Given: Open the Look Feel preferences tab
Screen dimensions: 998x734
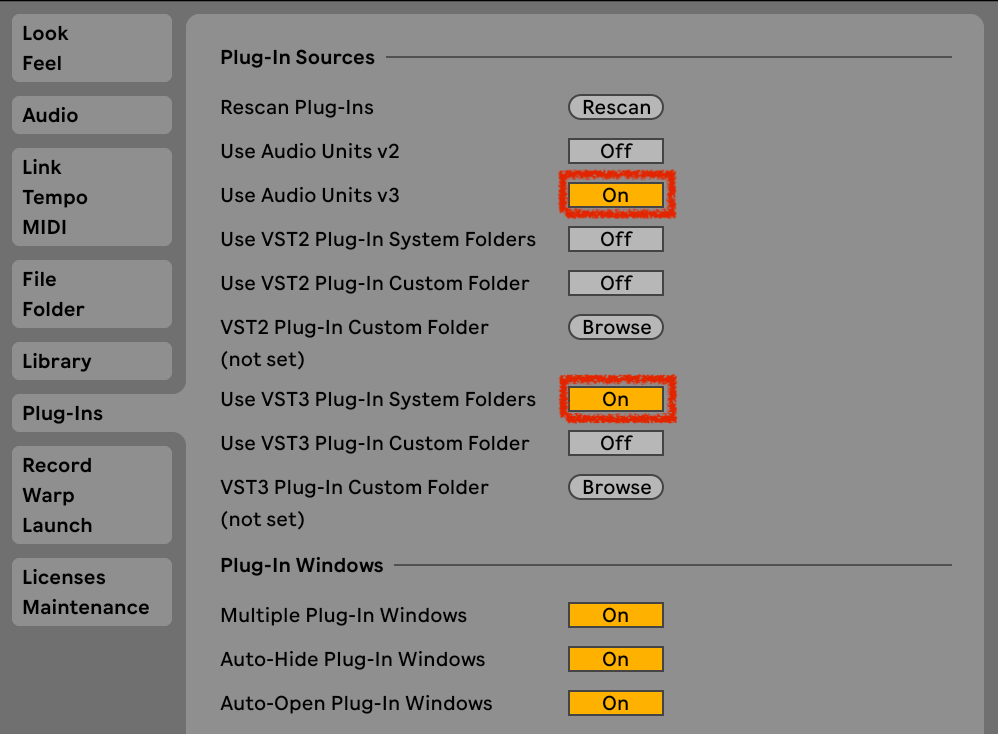Looking at the screenshot, I should [x=91, y=48].
